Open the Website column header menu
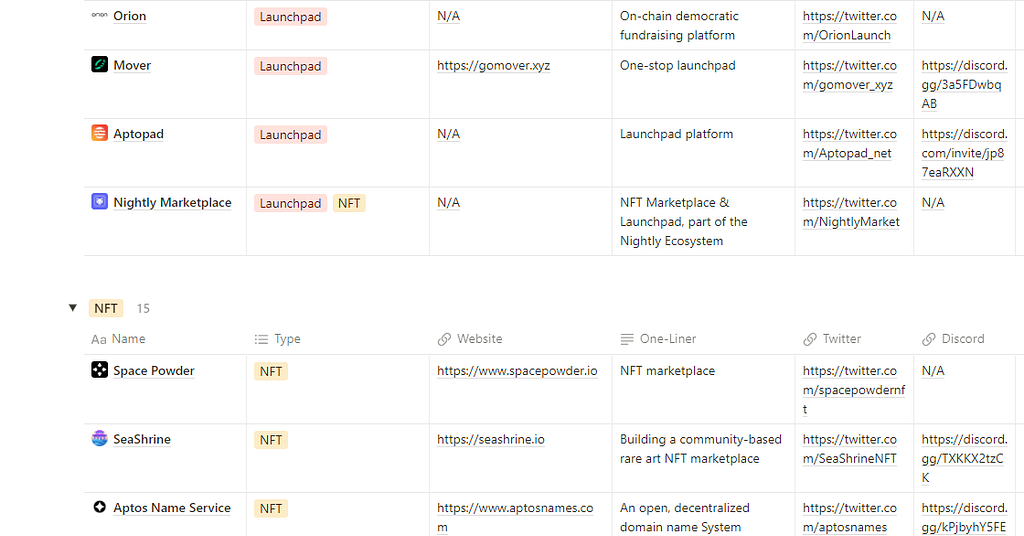Image resolution: width=1024 pixels, height=536 pixels. tap(479, 339)
